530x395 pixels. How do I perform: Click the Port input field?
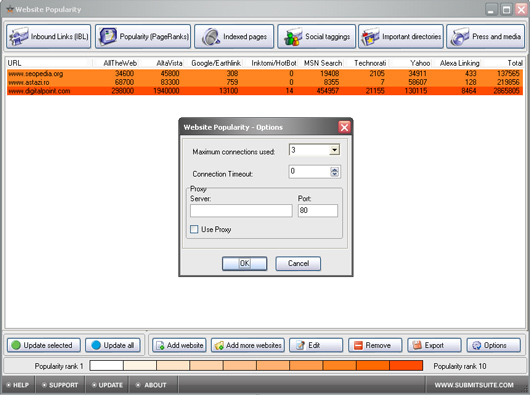click(318, 211)
